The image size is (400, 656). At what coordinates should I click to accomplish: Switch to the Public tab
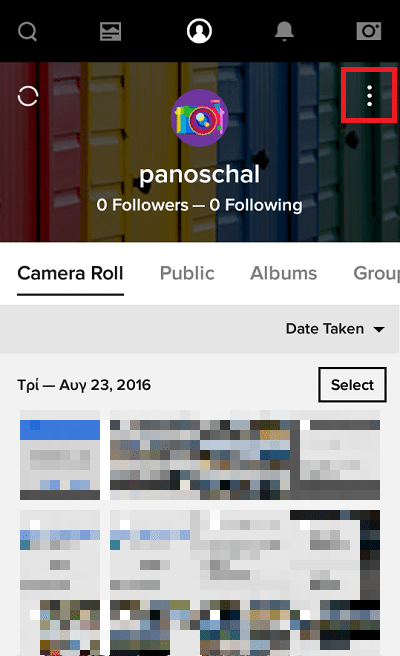187,273
